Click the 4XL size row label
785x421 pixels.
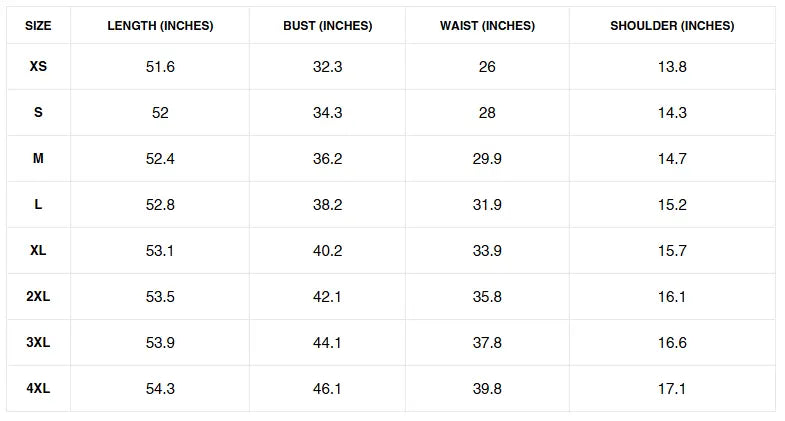[x=38, y=388]
